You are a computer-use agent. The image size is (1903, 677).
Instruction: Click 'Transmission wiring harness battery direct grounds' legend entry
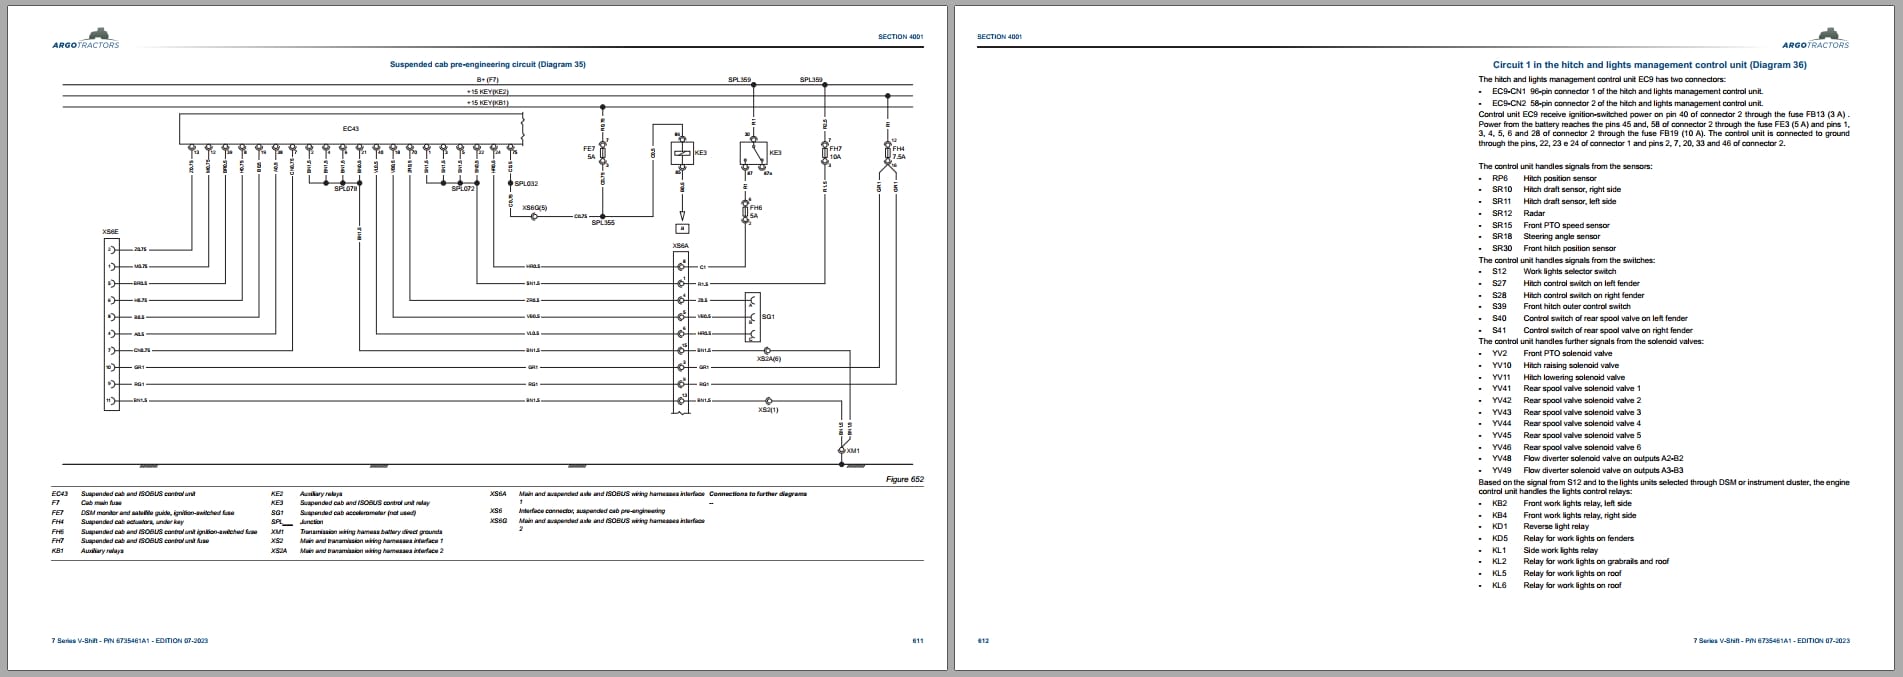tap(356, 532)
